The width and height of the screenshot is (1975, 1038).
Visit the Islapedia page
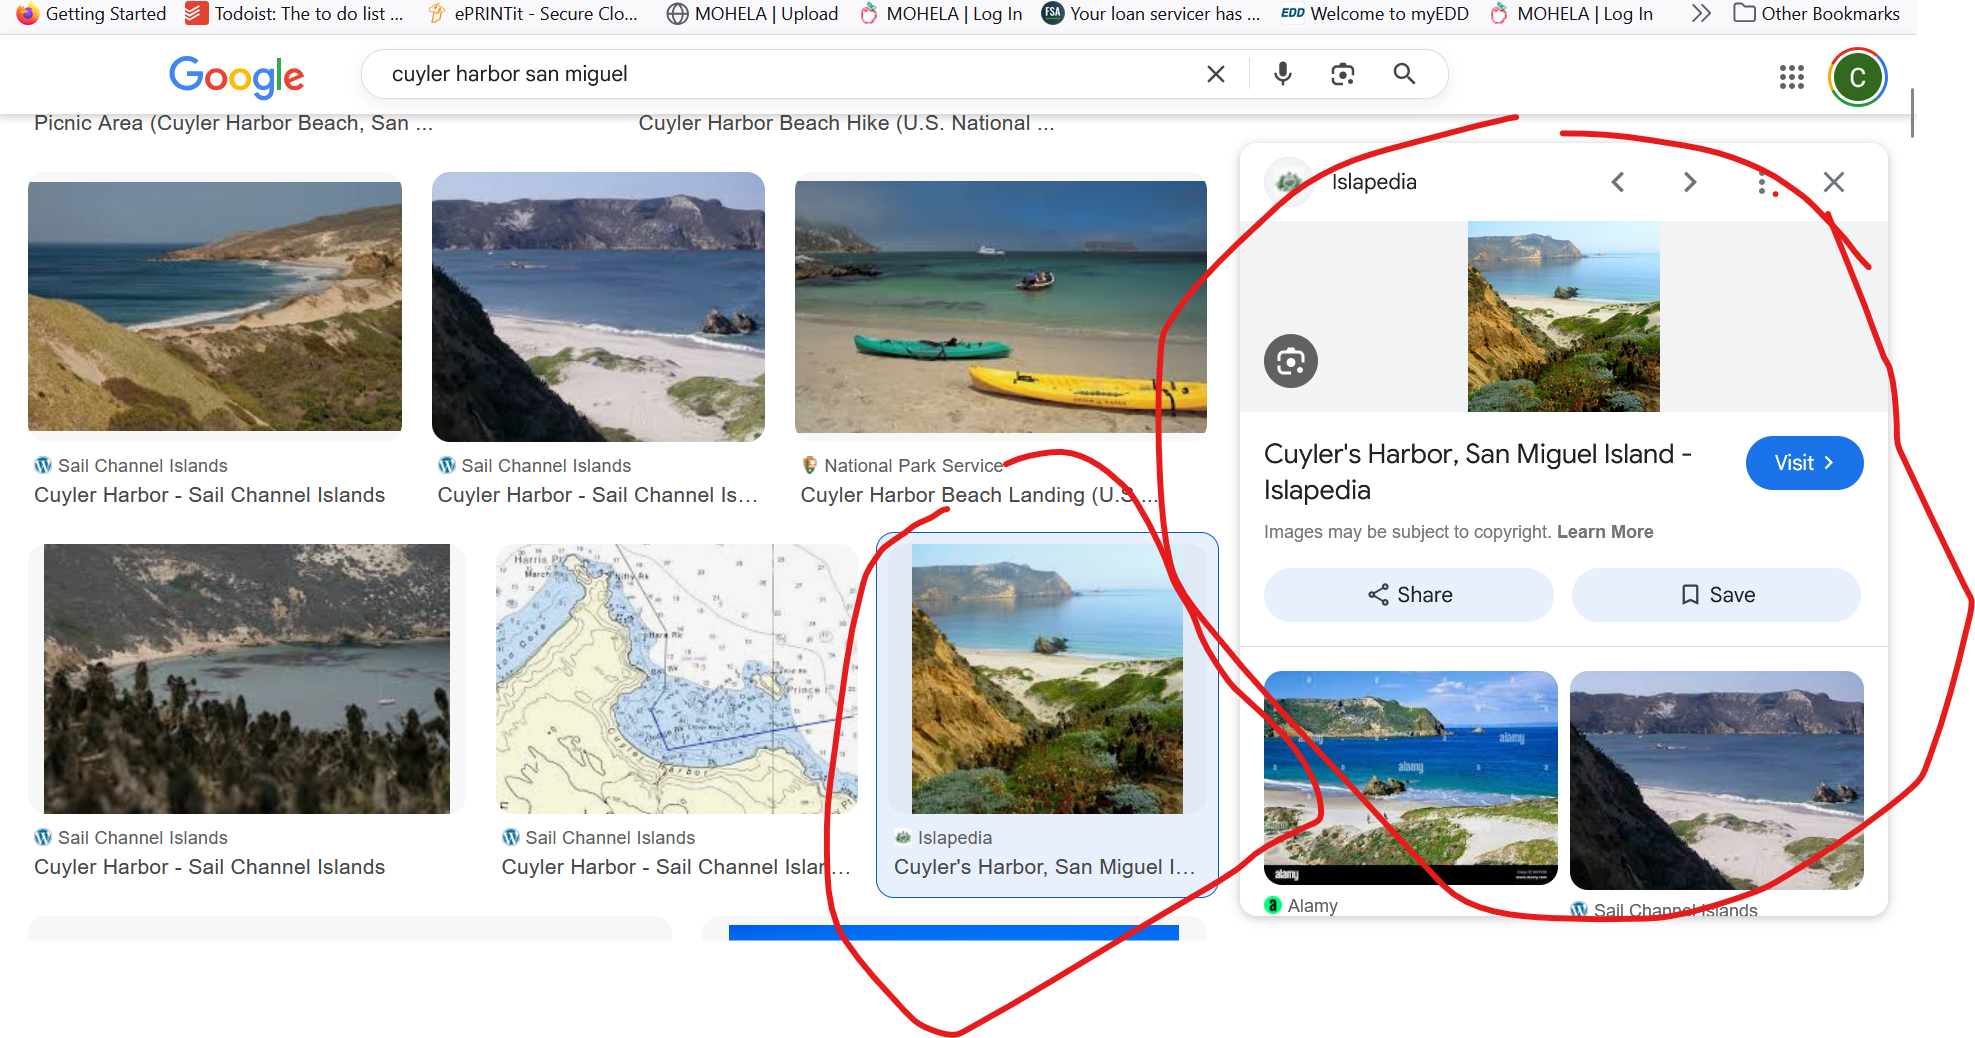point(1803,463)
